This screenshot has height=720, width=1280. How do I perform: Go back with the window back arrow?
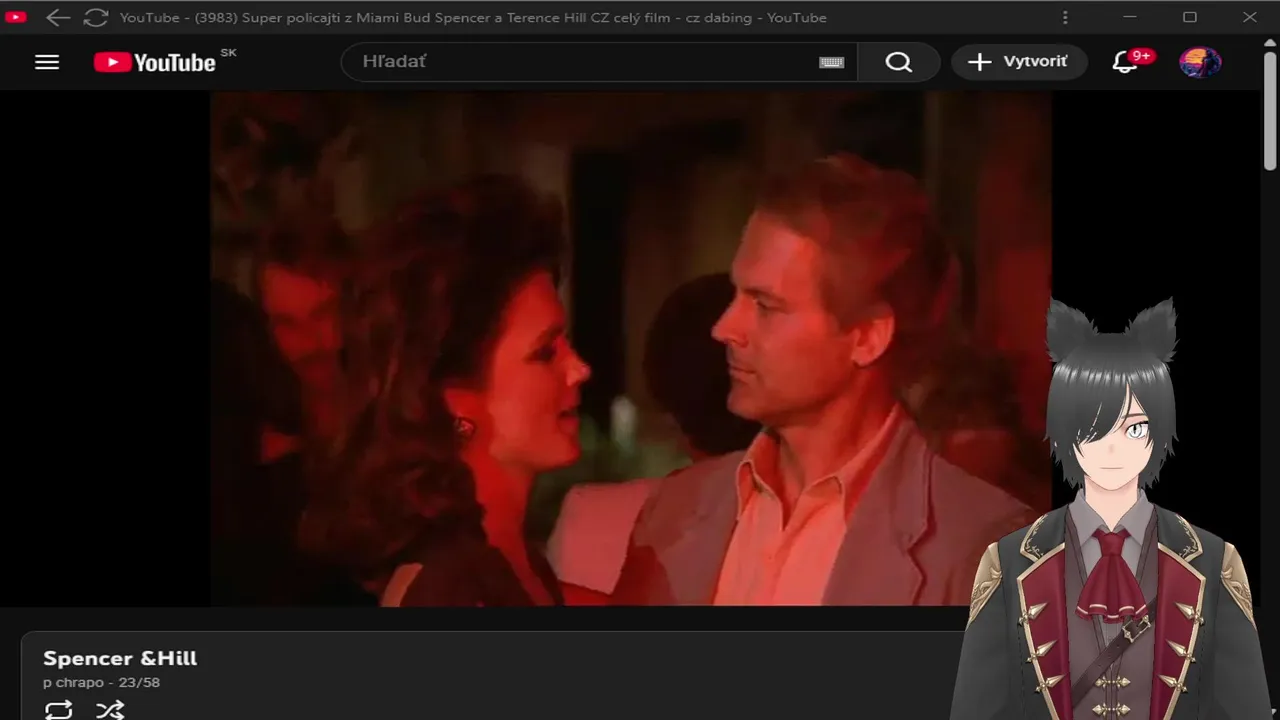click(57, 17)
